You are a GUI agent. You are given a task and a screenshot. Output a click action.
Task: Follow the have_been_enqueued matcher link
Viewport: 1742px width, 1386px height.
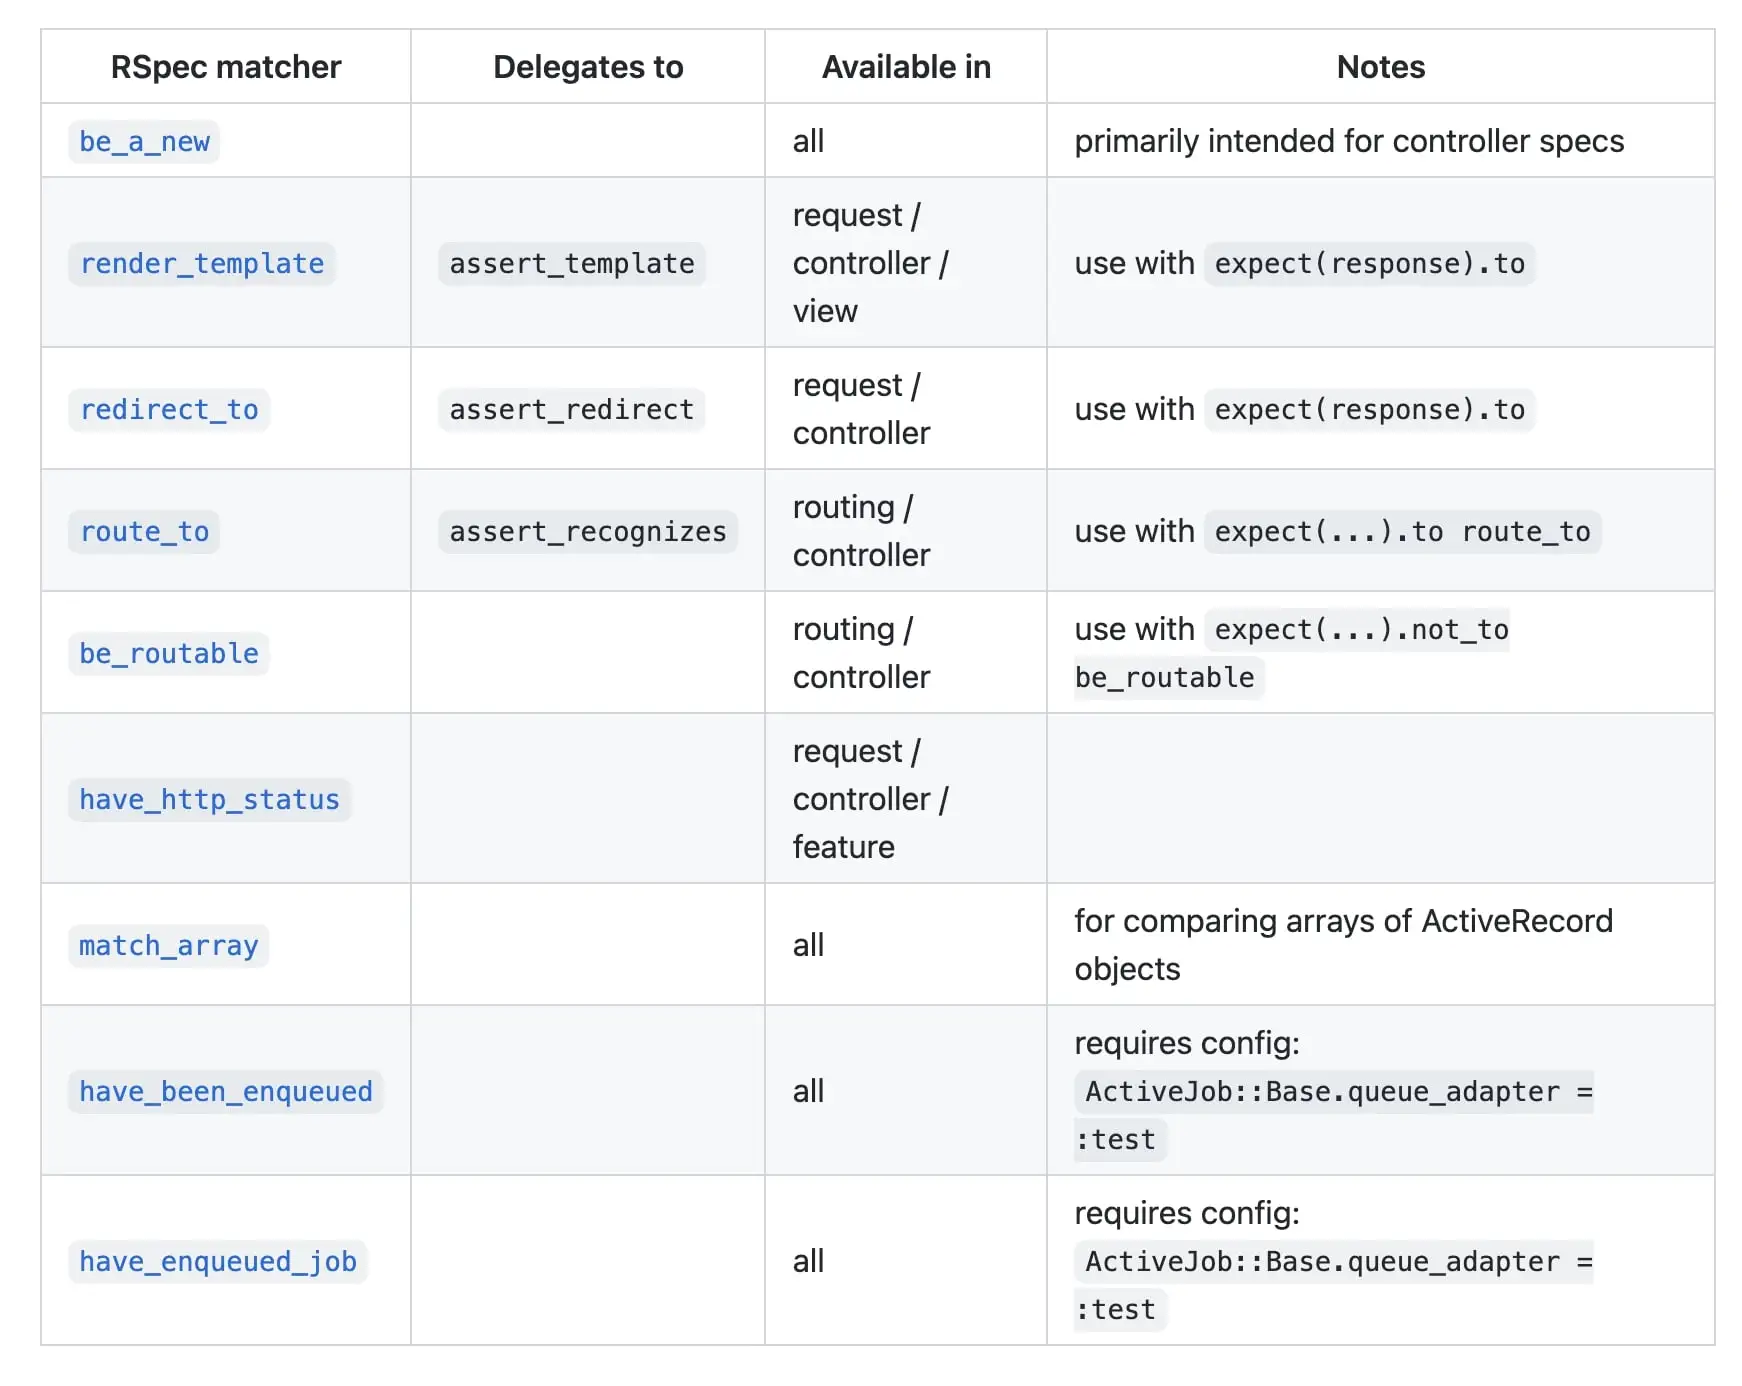point(225,1092)
